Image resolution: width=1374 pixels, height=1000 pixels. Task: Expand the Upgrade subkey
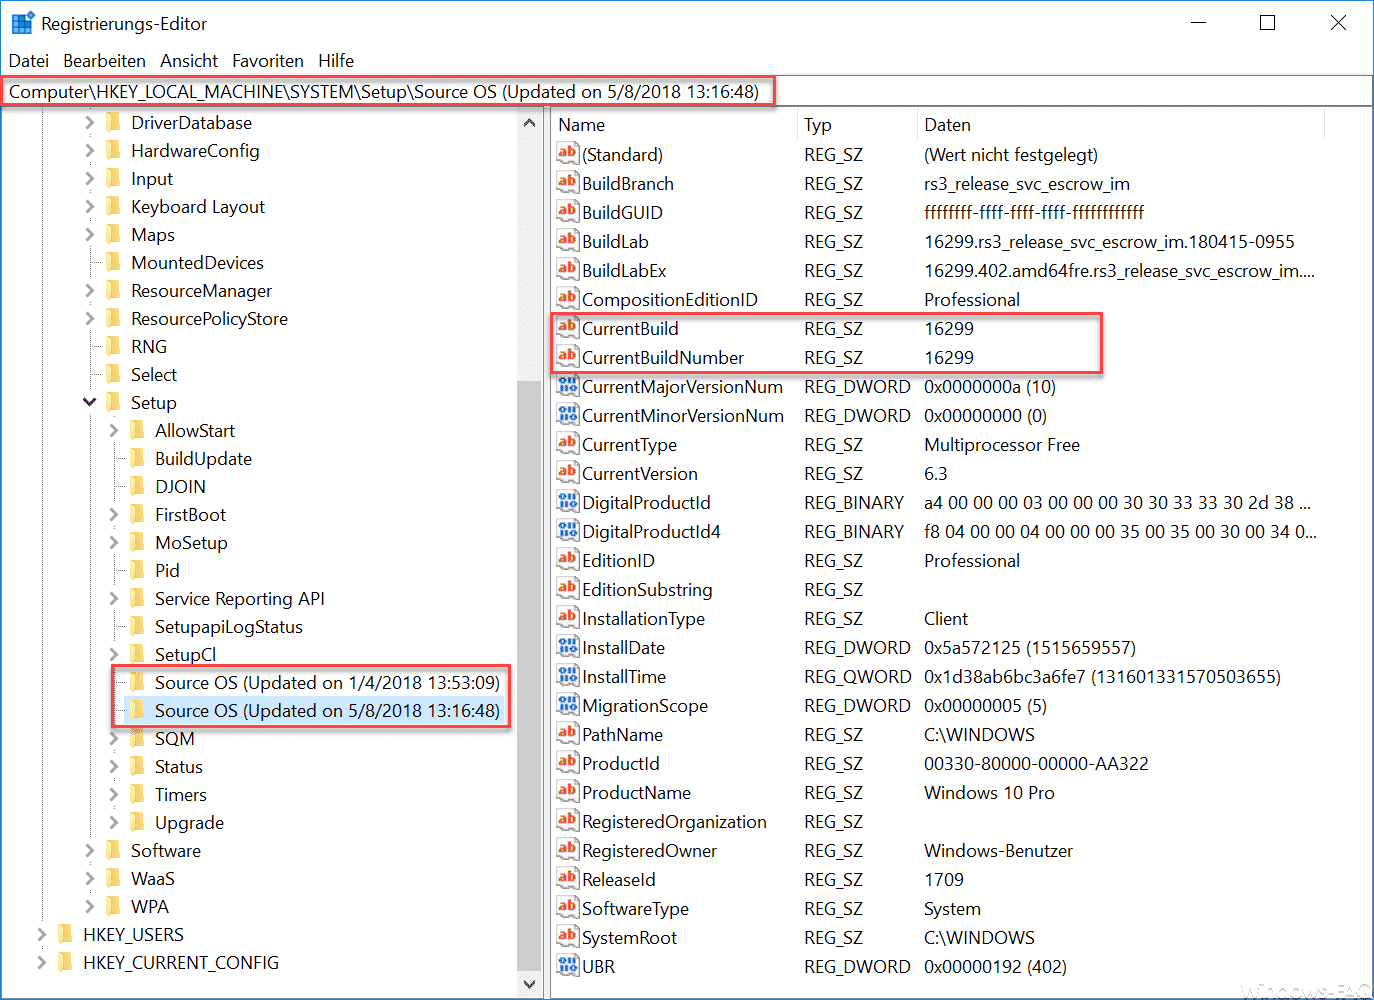(x=113, y=822)
